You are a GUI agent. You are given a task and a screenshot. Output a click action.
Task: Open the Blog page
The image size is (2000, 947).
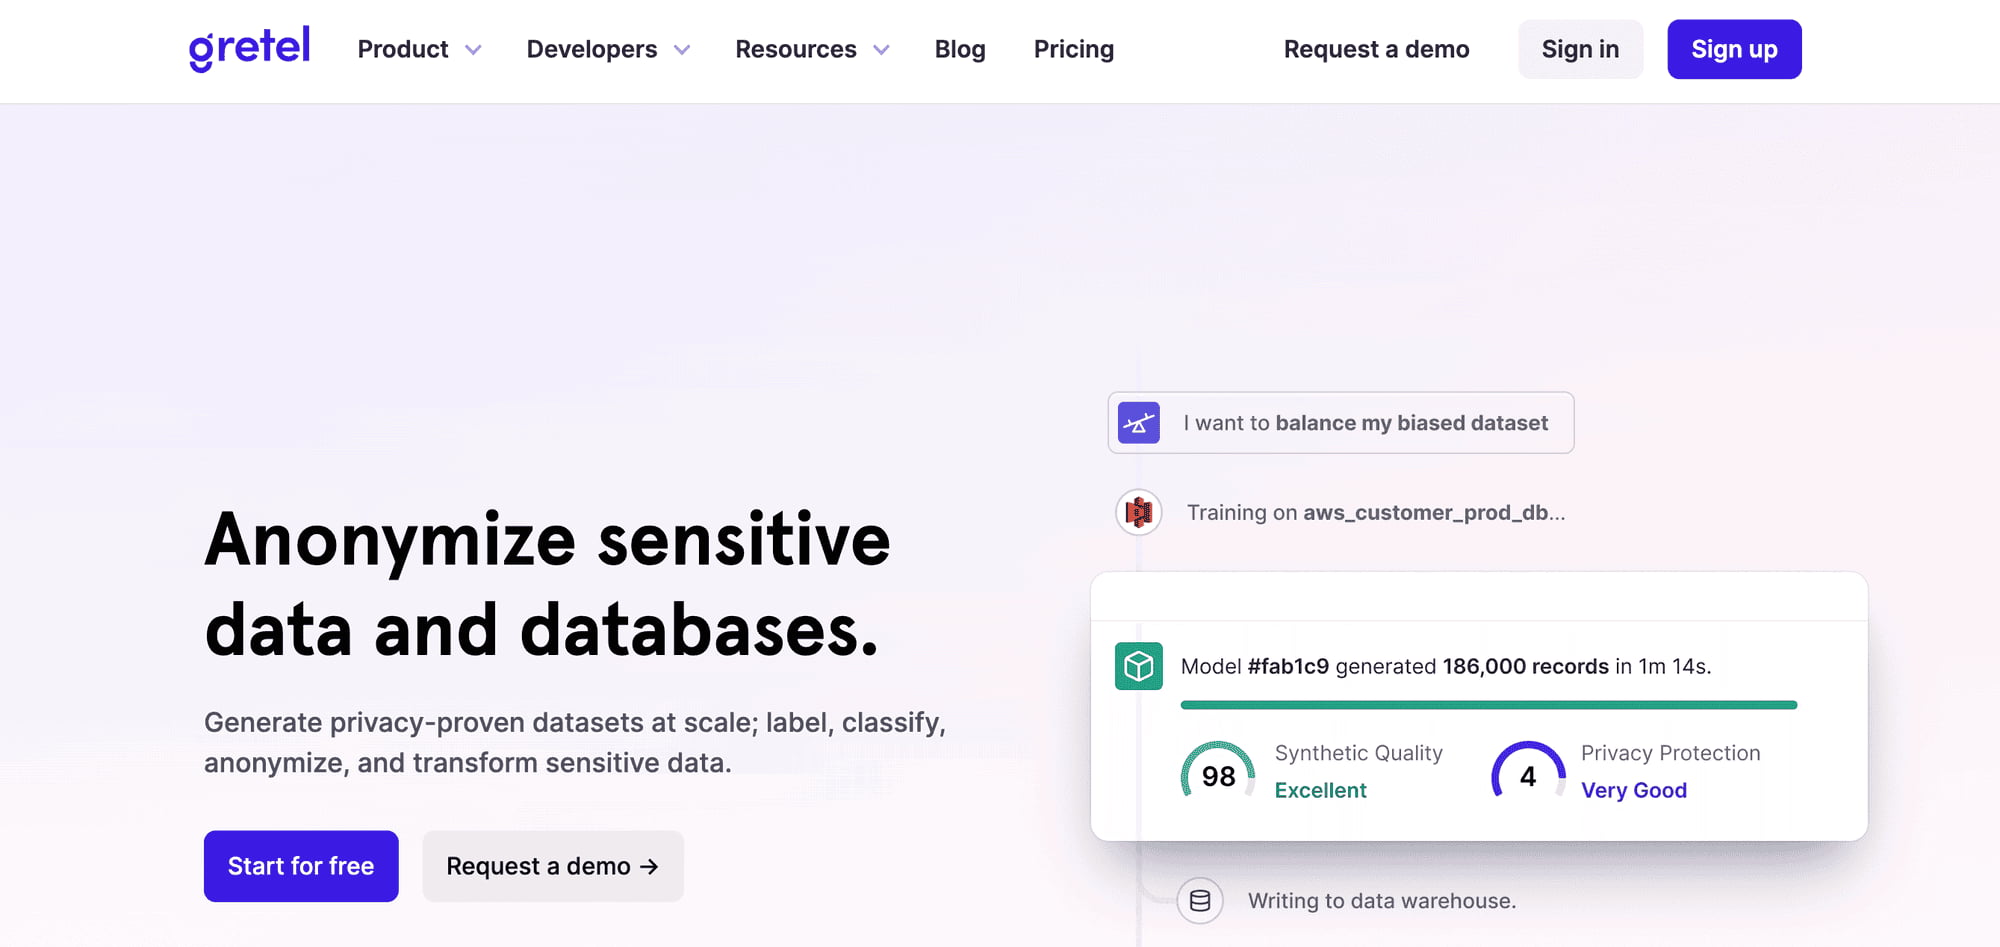(x=959, y=49)
